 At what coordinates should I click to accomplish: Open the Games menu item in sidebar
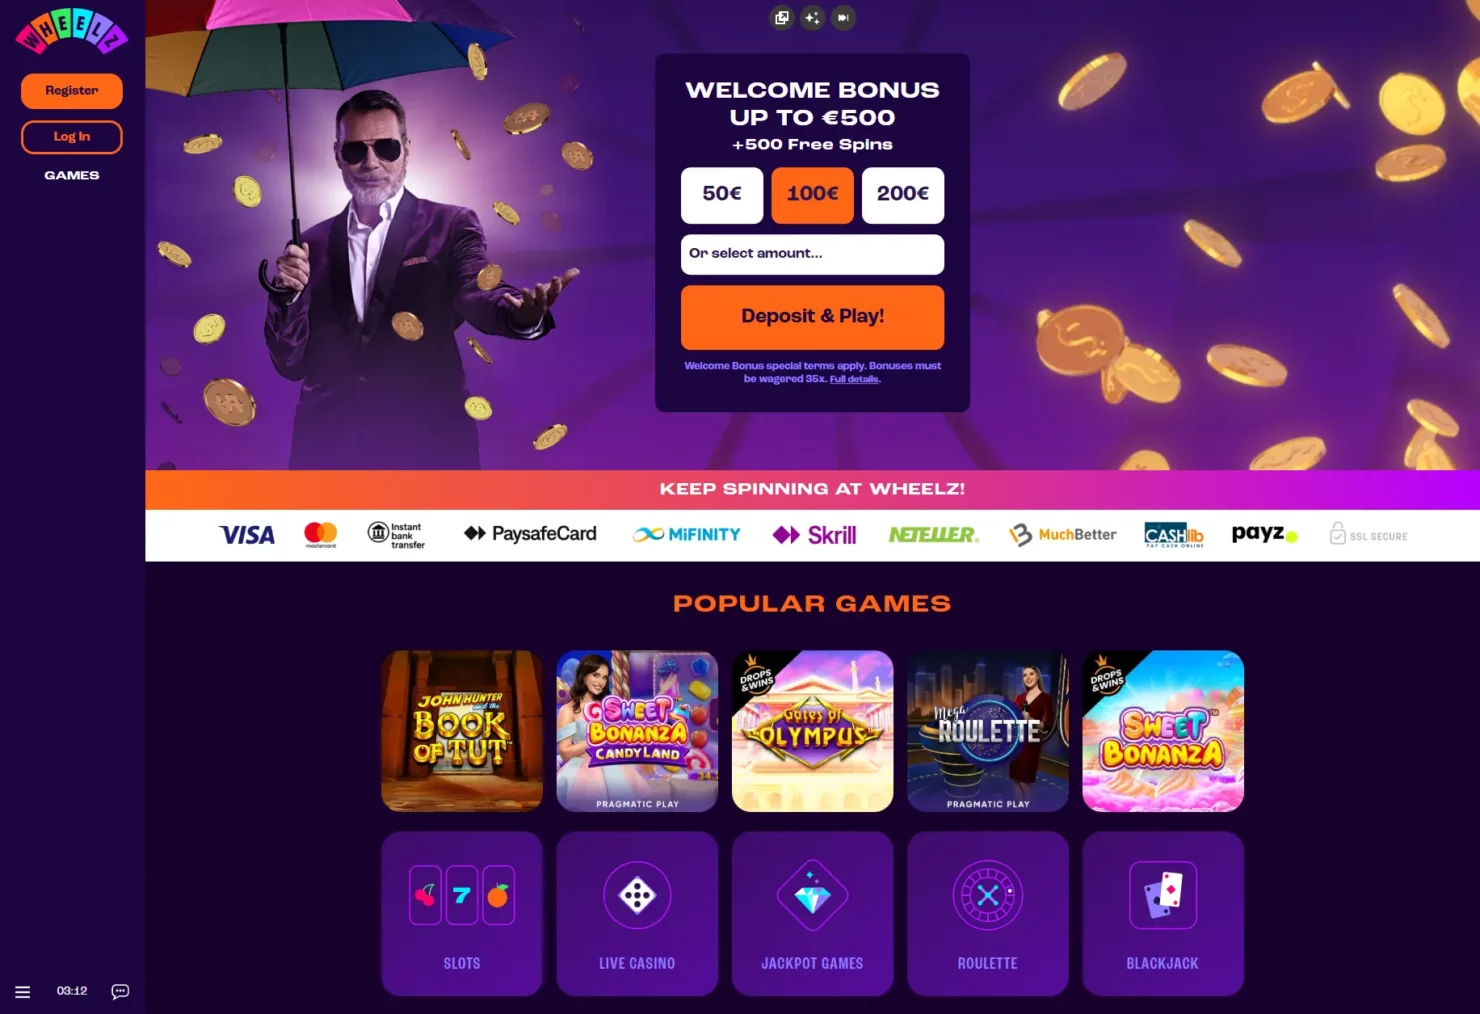click(72, 175)
